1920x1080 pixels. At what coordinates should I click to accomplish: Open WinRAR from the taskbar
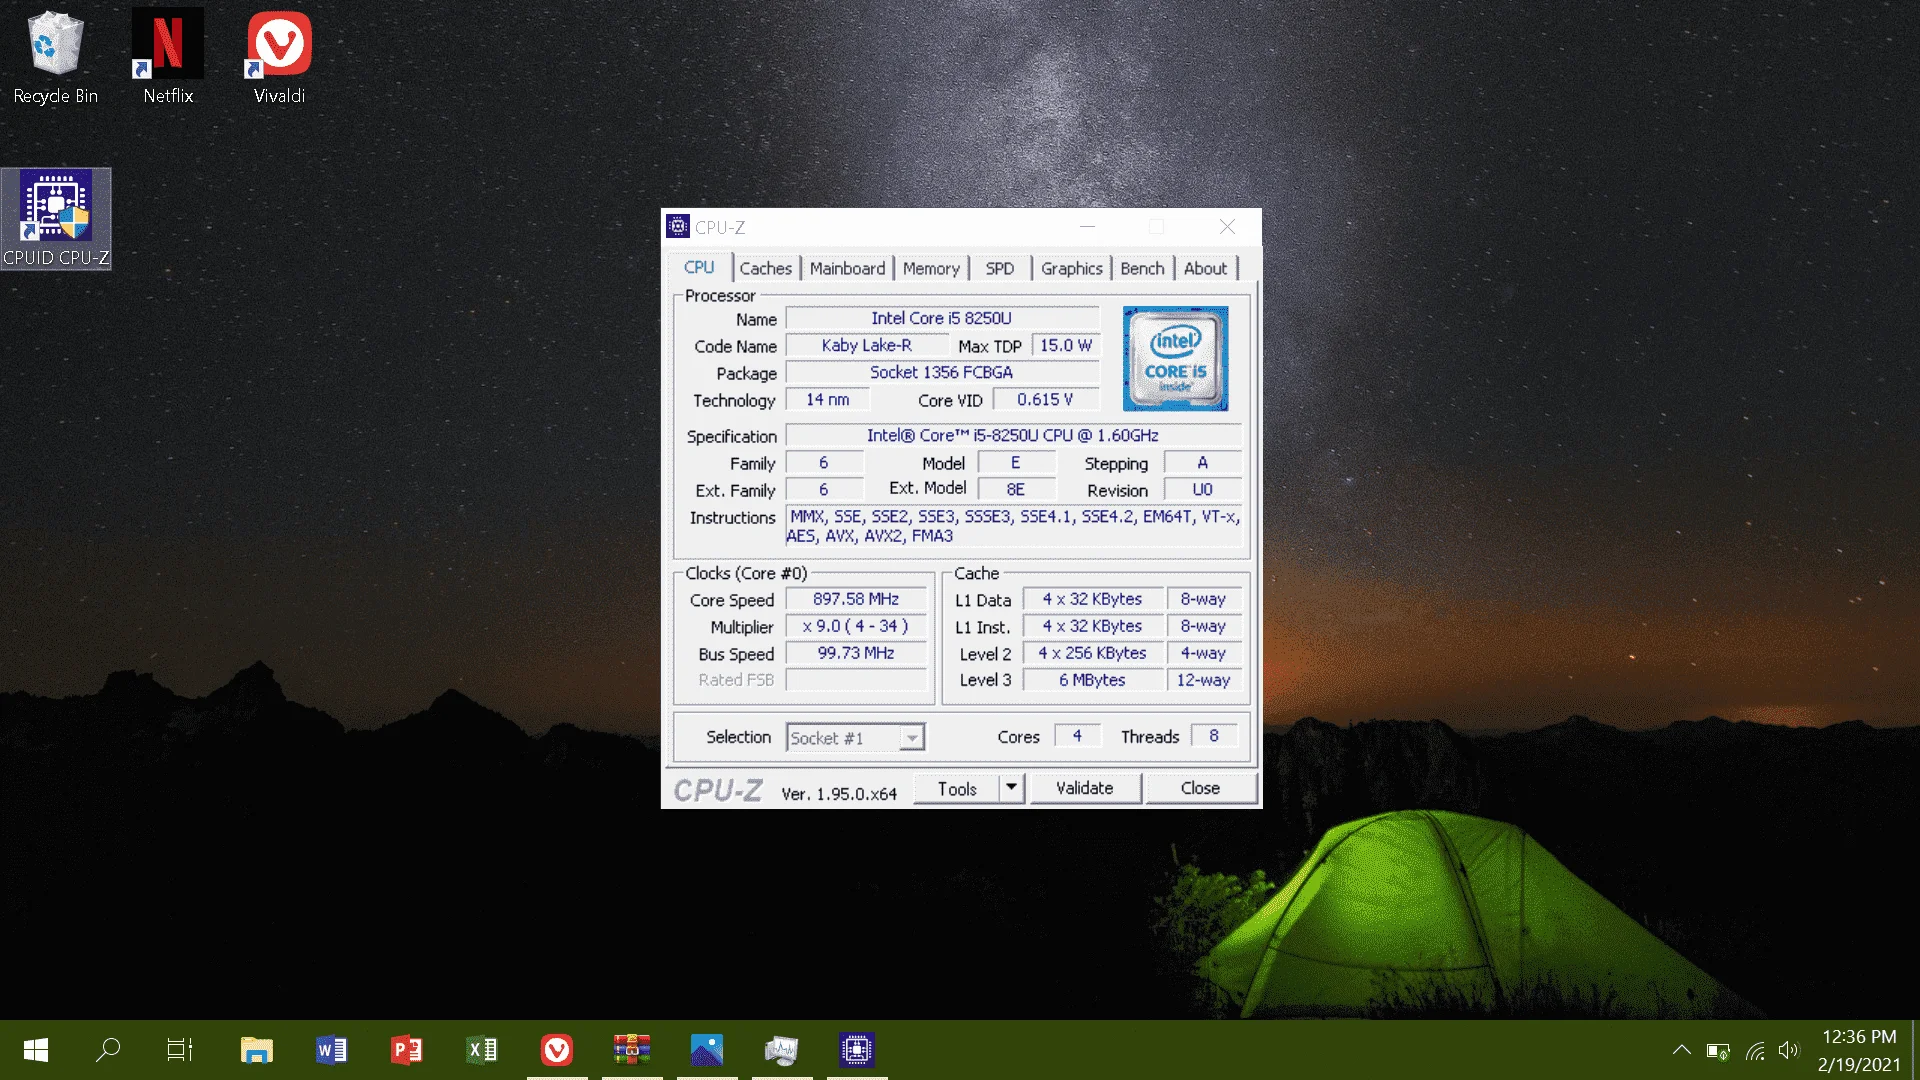632,1050
